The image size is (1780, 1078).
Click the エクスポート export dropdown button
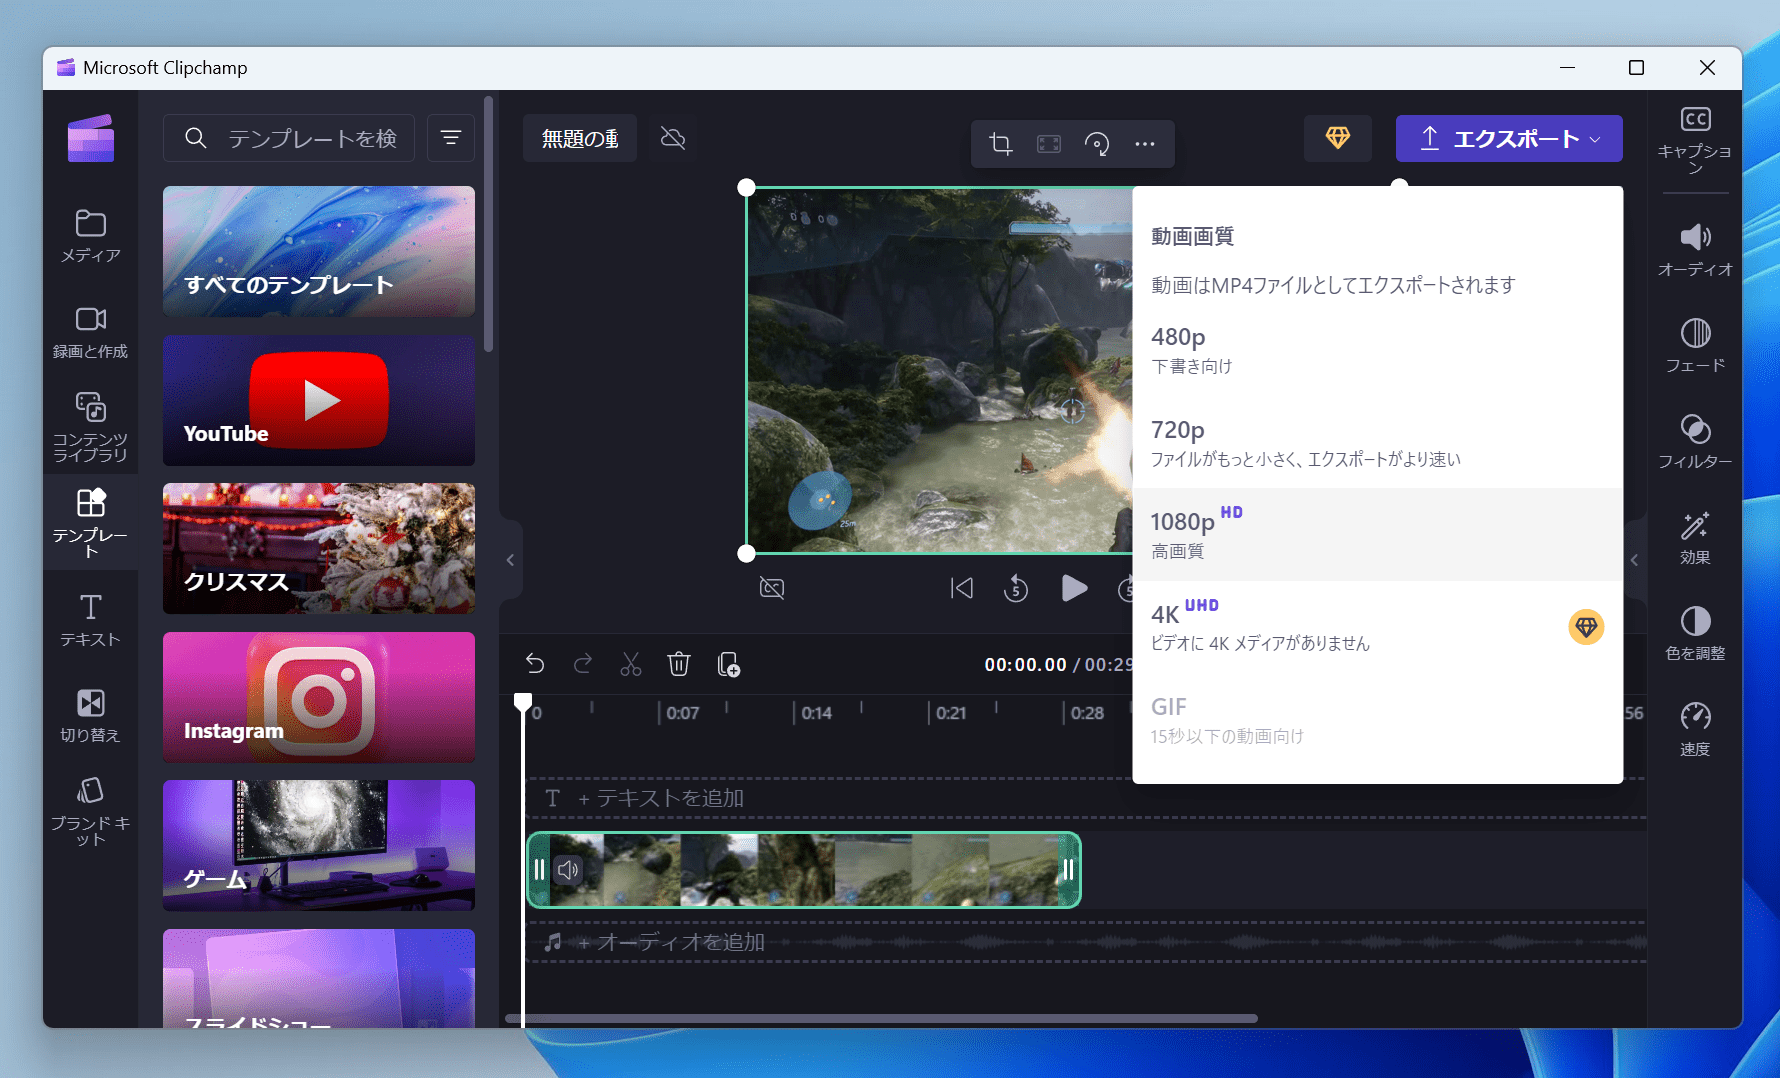pos(1509,138)
